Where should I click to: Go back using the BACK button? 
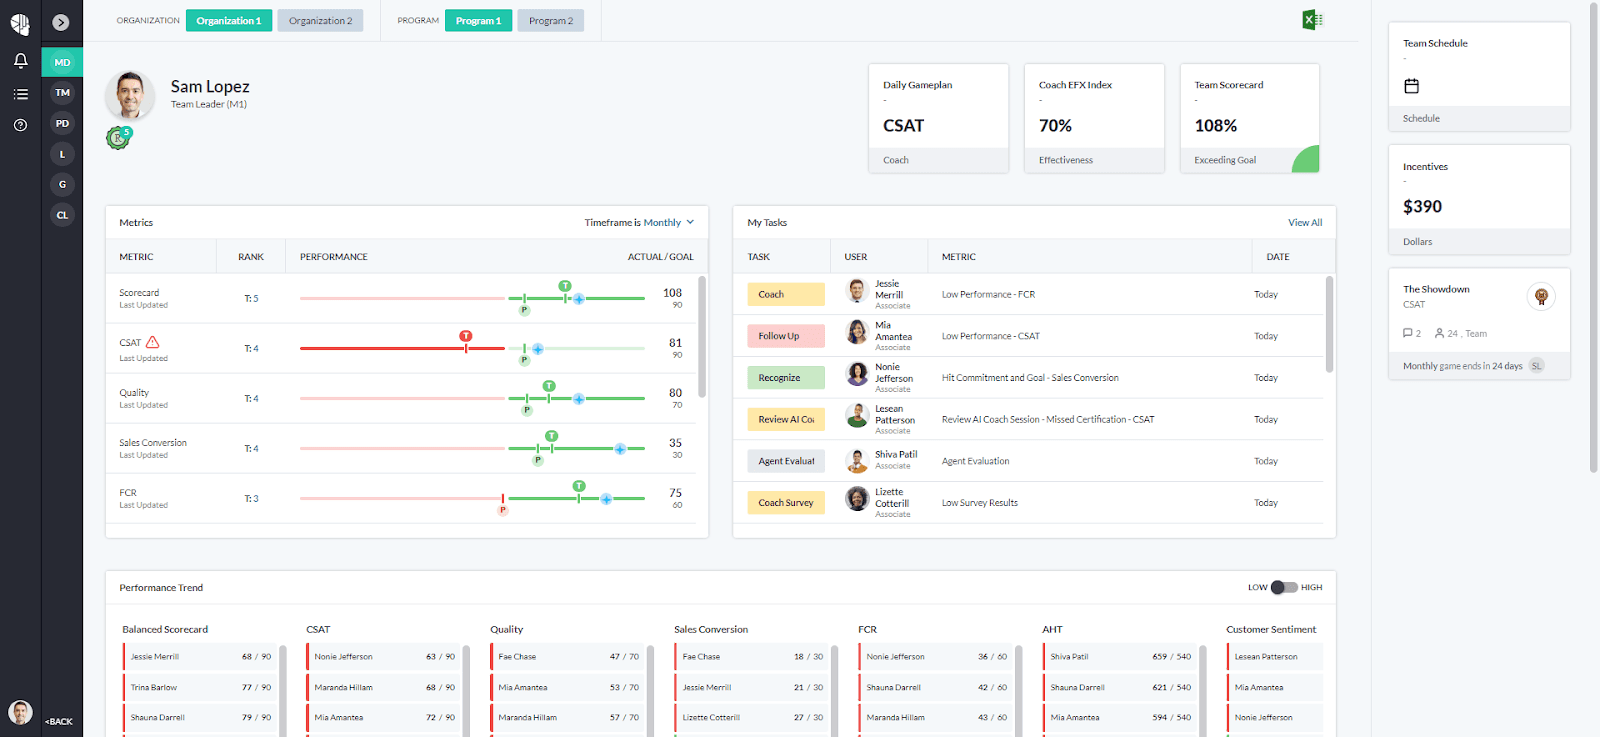59,721
